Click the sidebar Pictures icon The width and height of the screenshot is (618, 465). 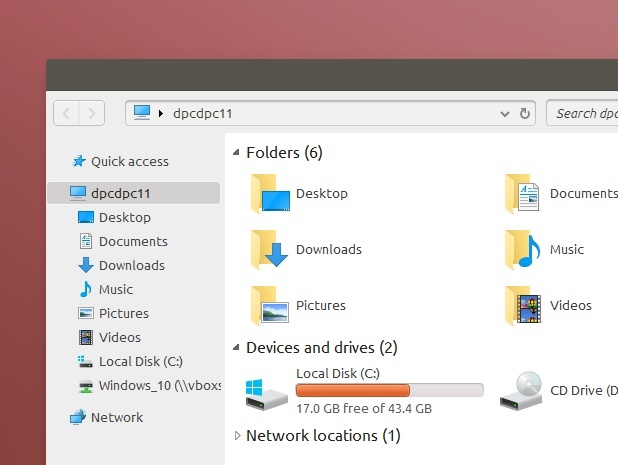[x=86, y=313]
